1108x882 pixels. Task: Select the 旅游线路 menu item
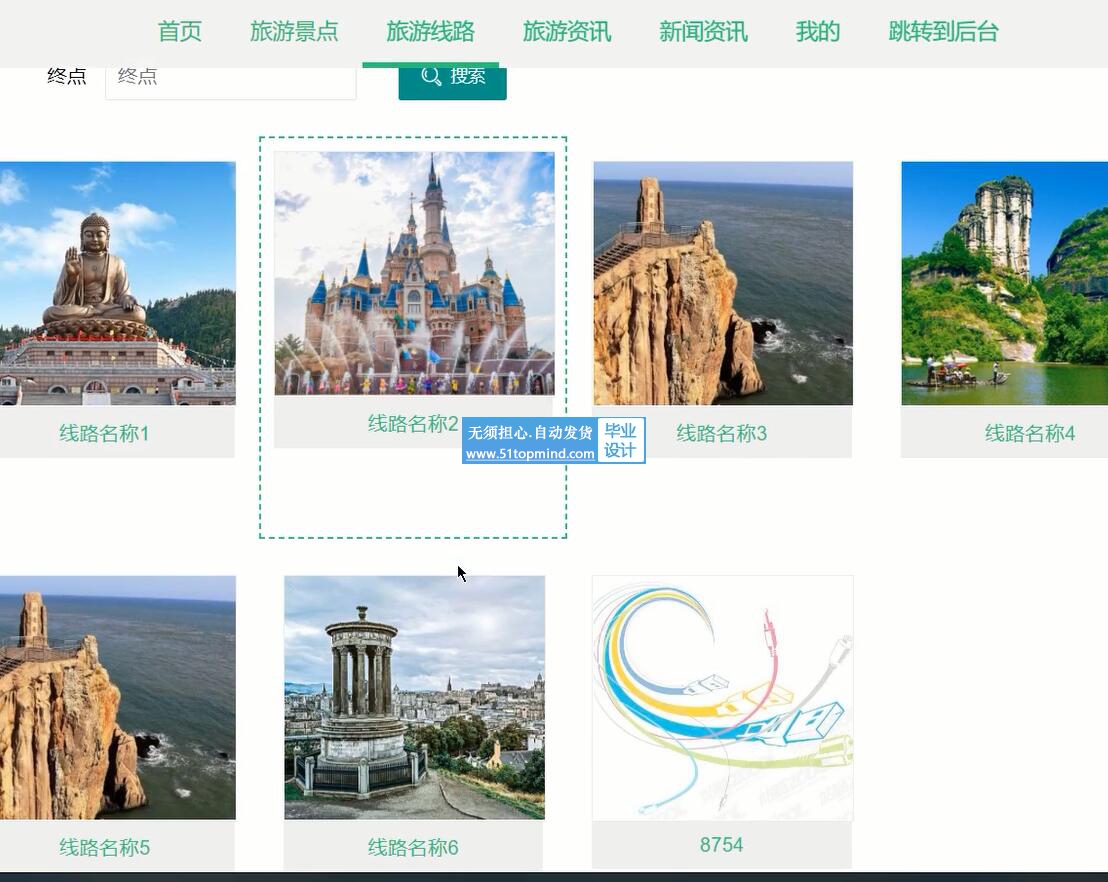430,32
